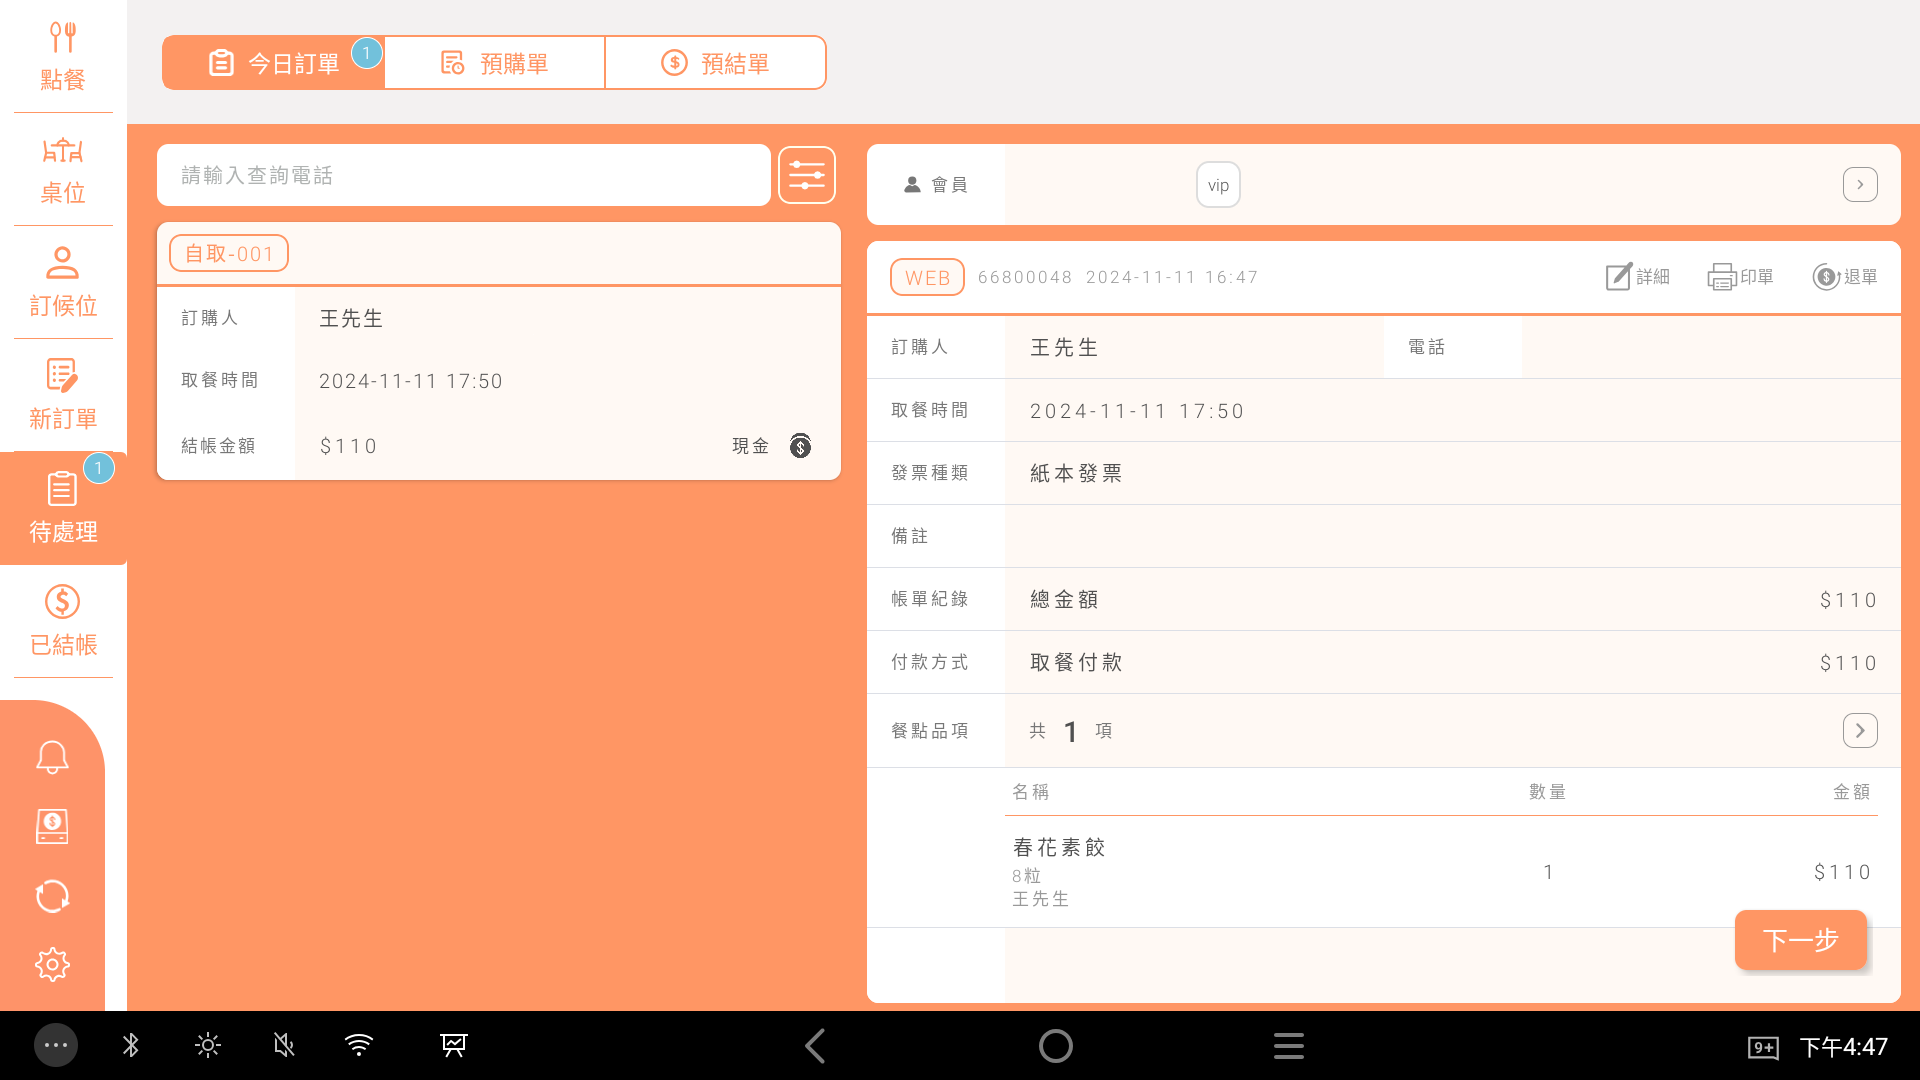Toggle Wi-Fi in the system bar
The width and height of the screenshot is (1920, 1080).
pos(358,1046)
